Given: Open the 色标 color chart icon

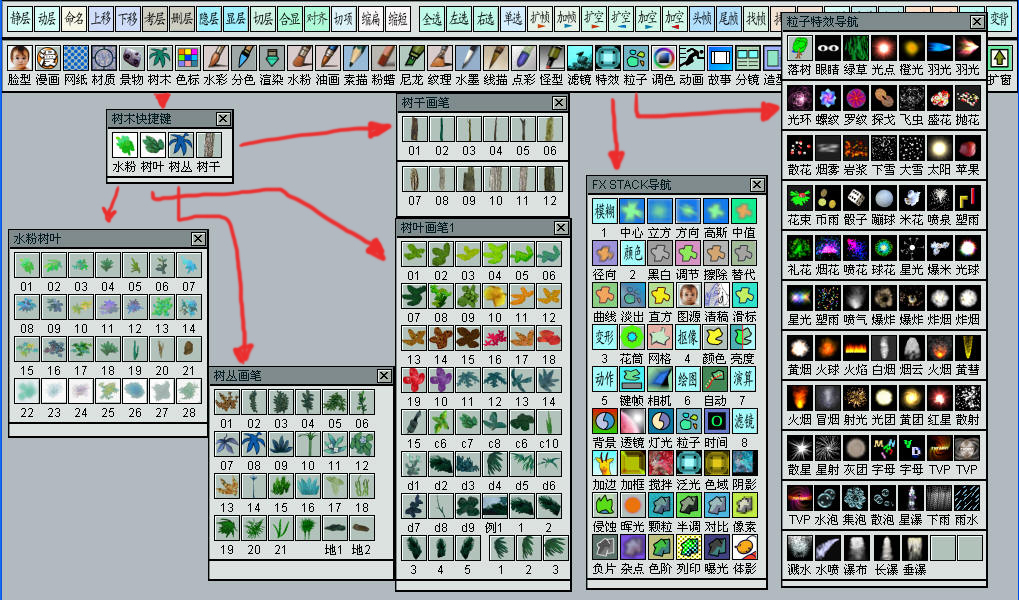Looking at the screenshot, I should [x=187, y=59].
